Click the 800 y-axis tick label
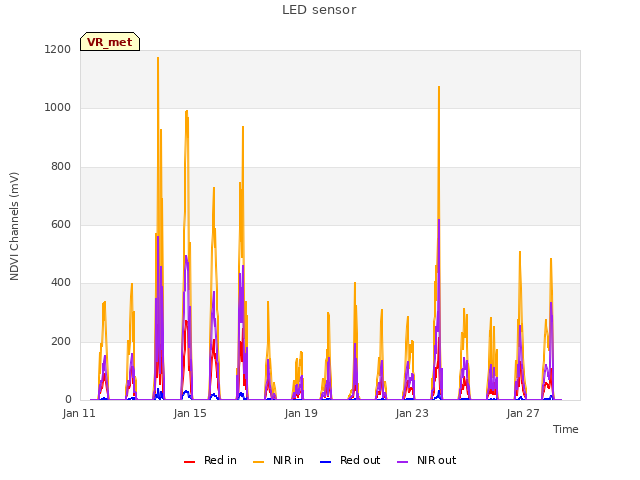The height and width of the screenshot is (480, 640). coord(61,166)
